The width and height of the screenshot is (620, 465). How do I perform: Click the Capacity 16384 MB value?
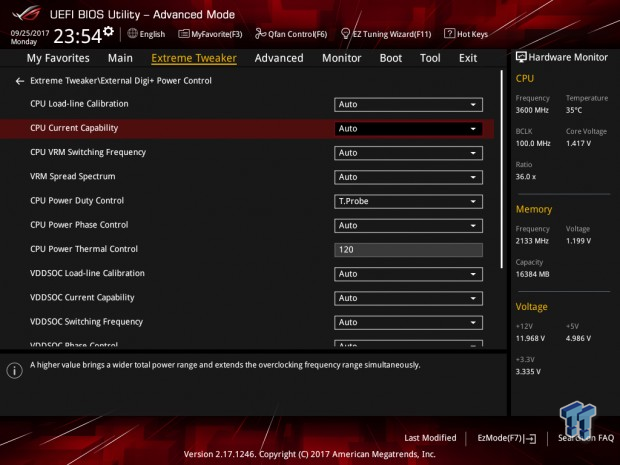532,274
